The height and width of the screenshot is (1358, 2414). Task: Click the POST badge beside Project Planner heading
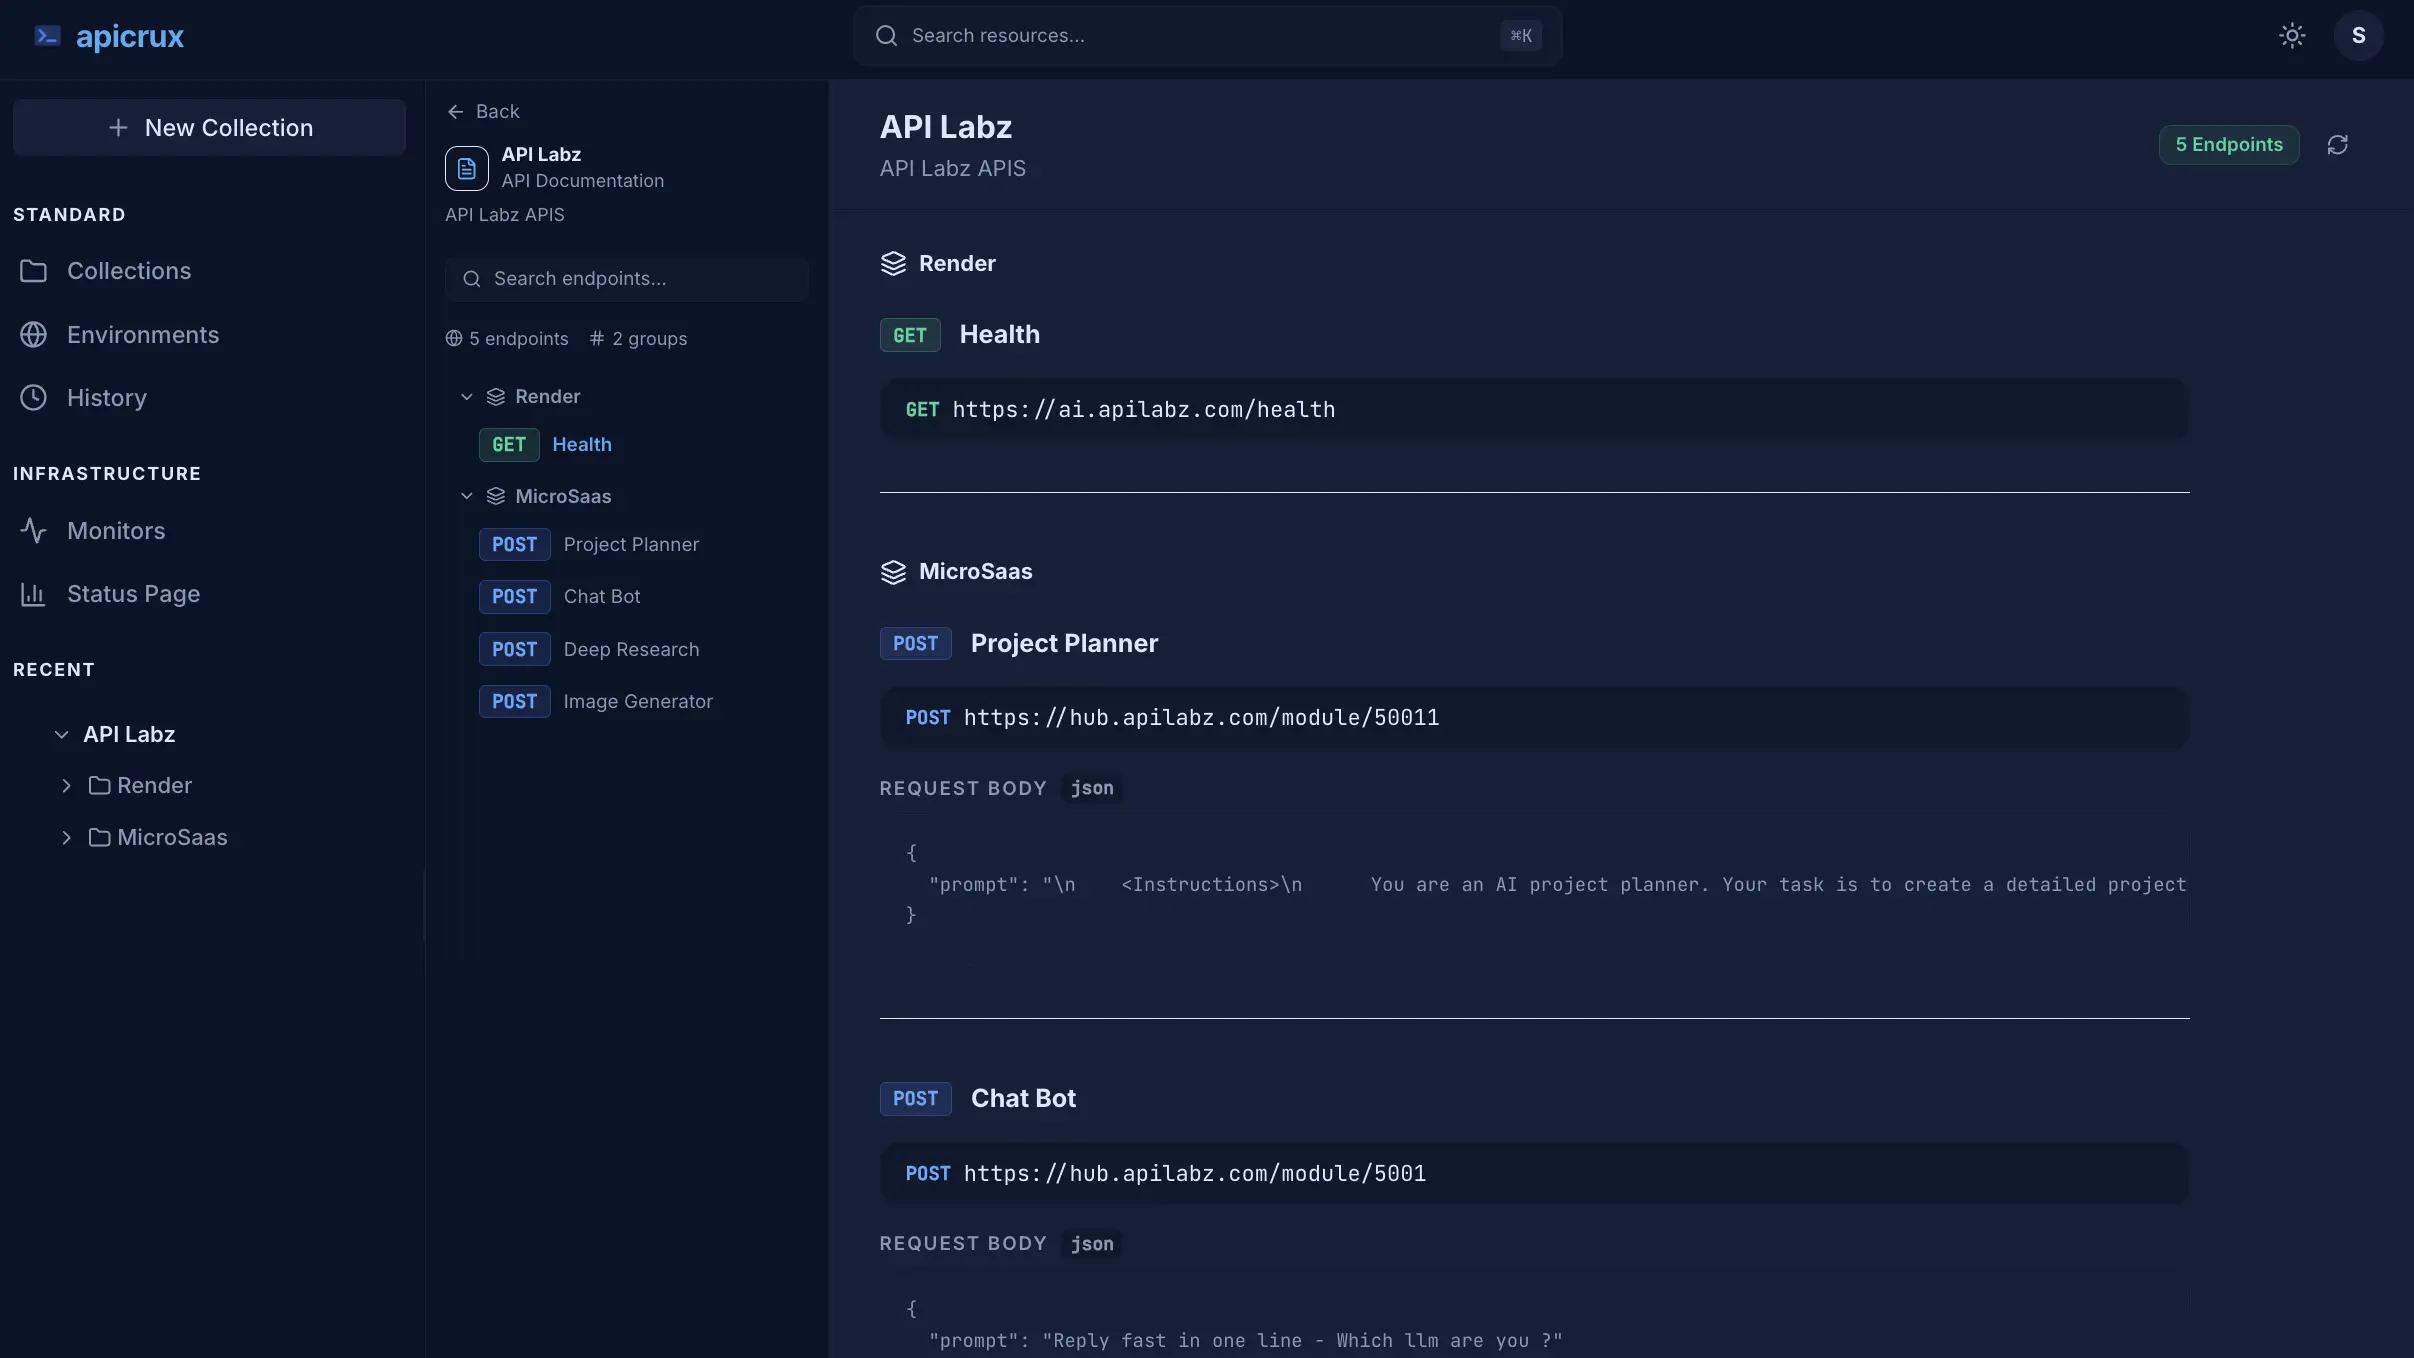pos(915,644)
